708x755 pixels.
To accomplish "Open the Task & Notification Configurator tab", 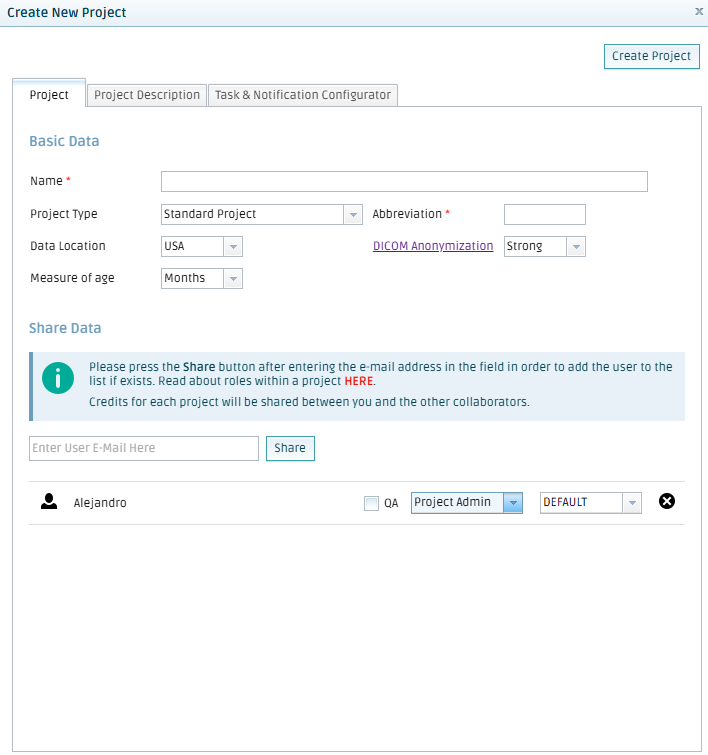I will [303, 95].
